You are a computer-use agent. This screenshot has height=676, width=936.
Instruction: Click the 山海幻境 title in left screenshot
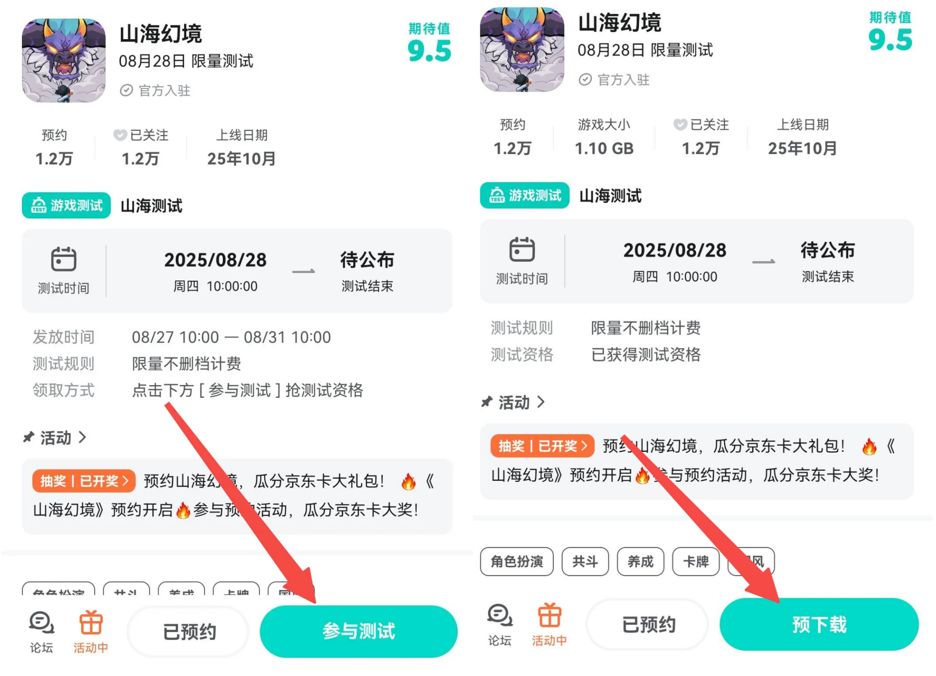pyautogui.click(x=161, y=33)
